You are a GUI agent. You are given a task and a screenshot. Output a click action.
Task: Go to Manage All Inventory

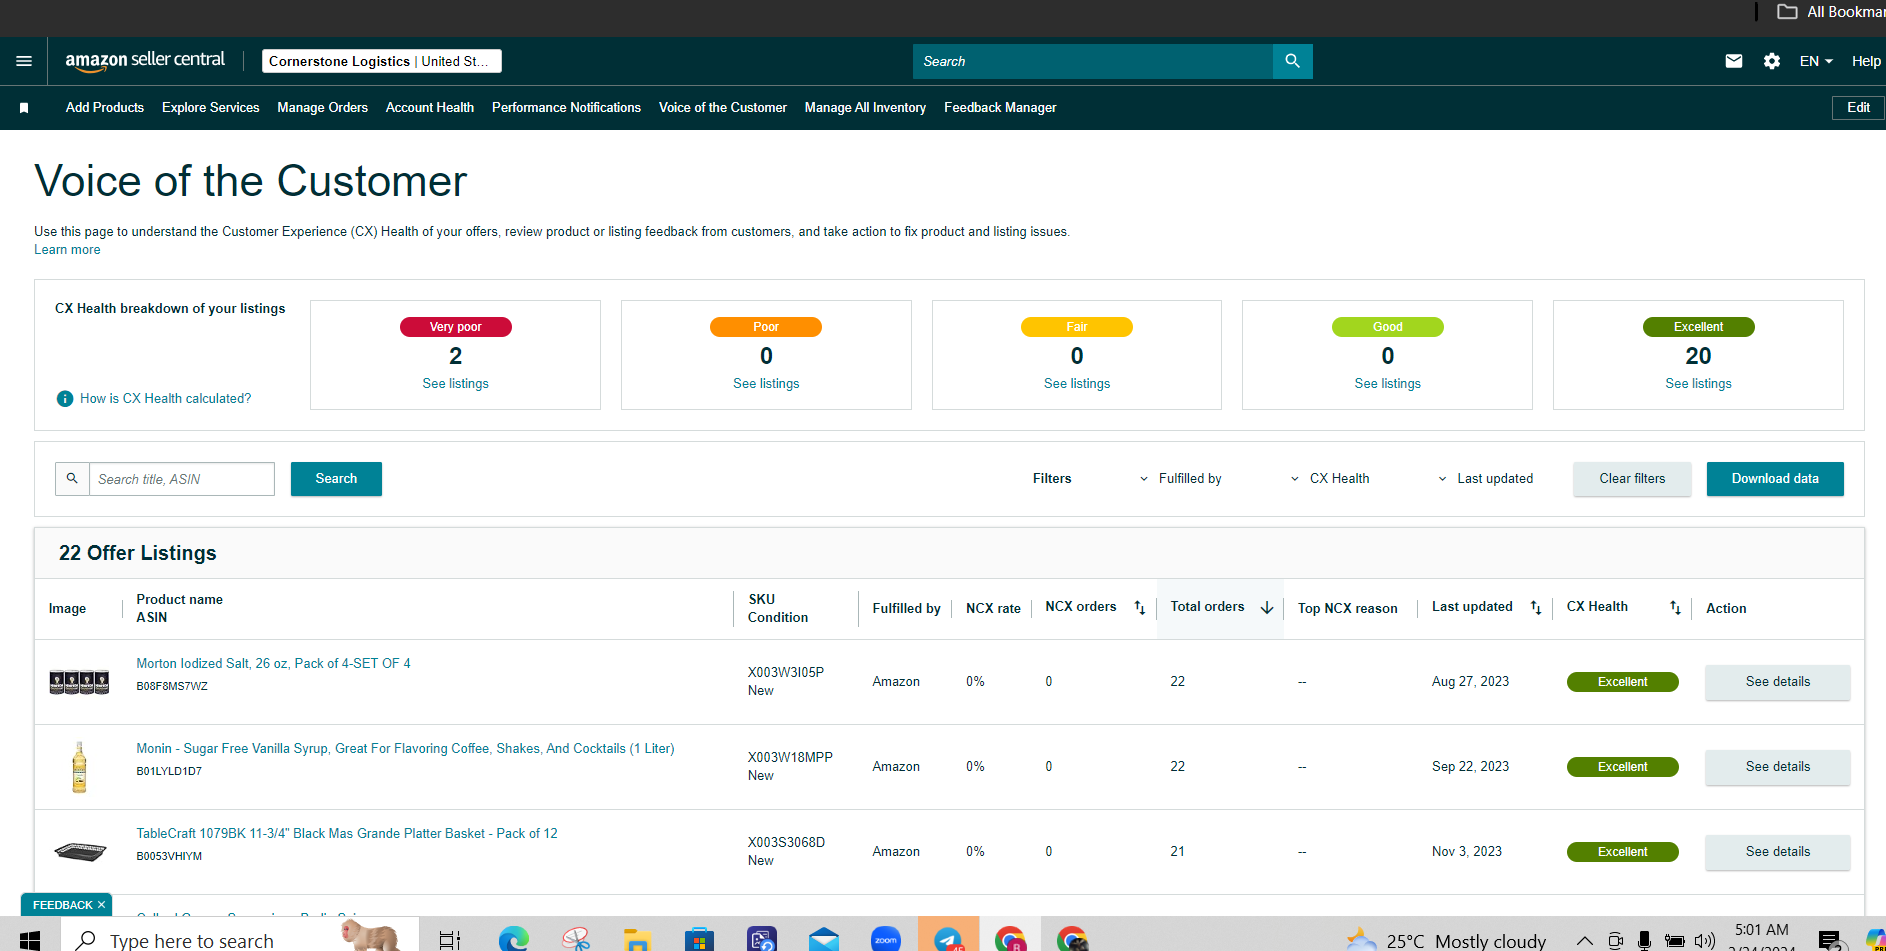[865, 108]
